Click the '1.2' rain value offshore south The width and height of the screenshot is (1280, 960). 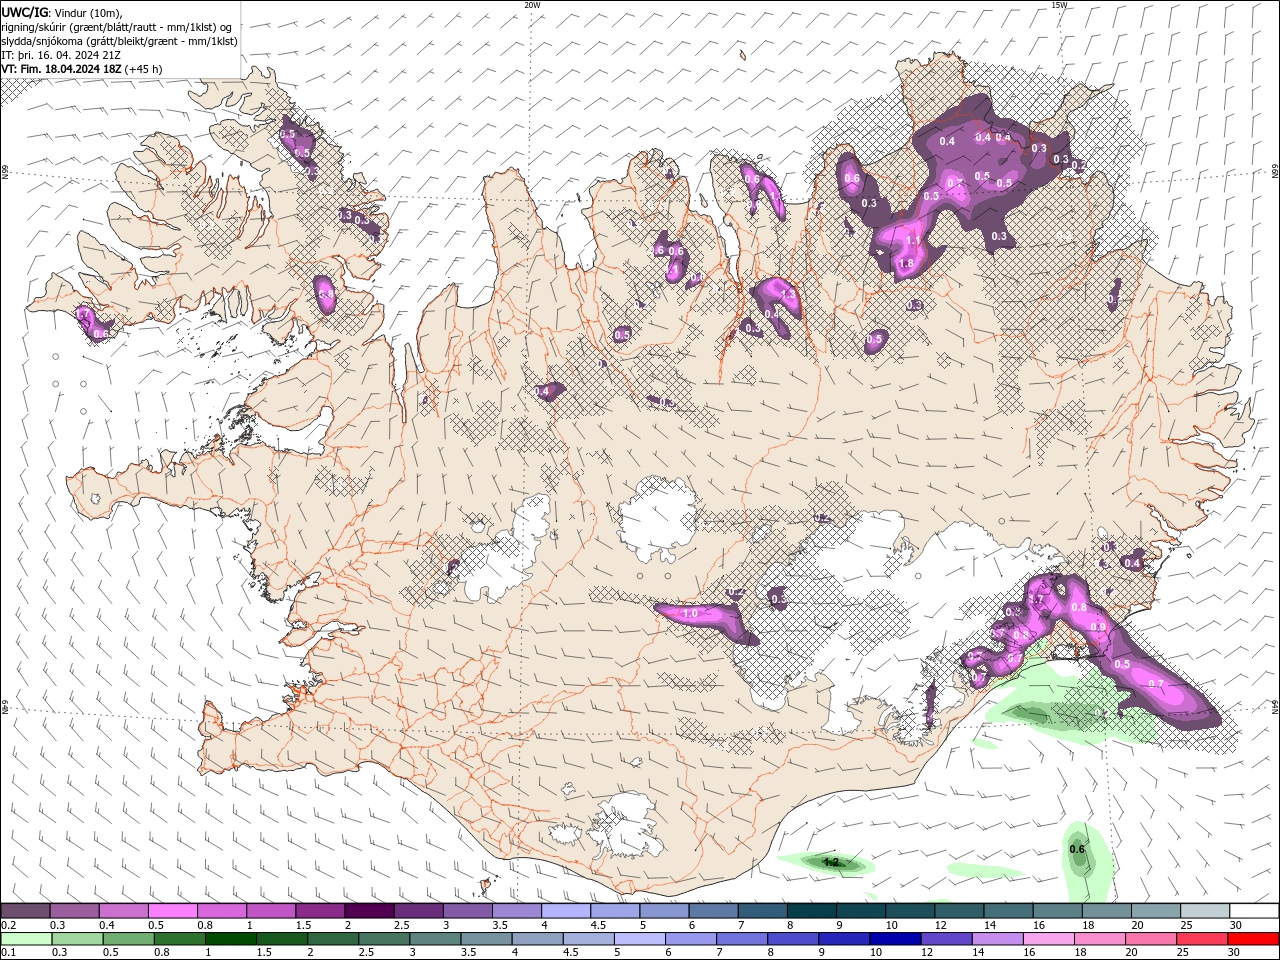[x=830, y=862]
